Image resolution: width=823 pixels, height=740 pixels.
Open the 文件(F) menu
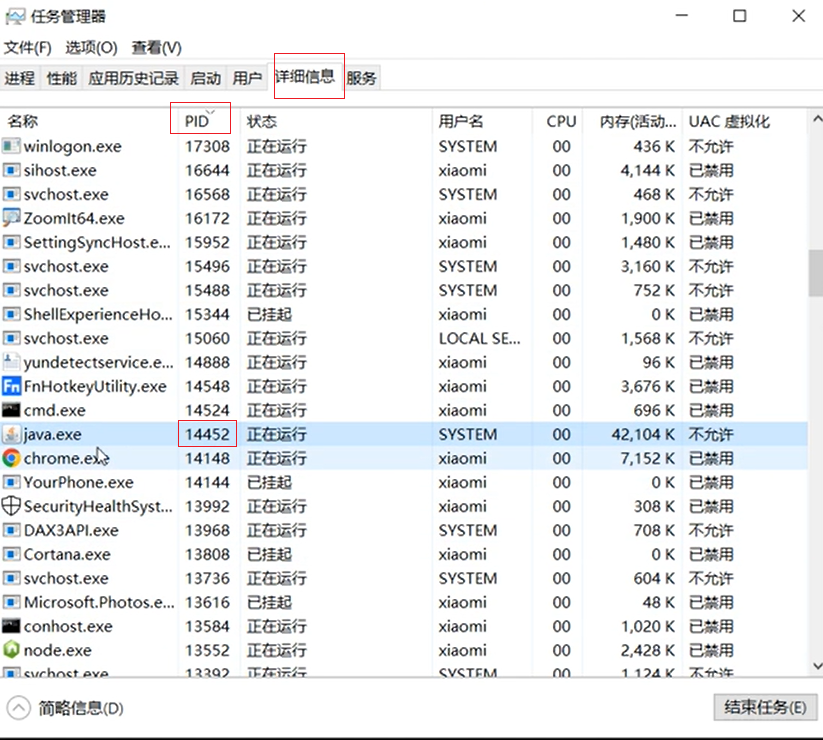tap(28, 48)
